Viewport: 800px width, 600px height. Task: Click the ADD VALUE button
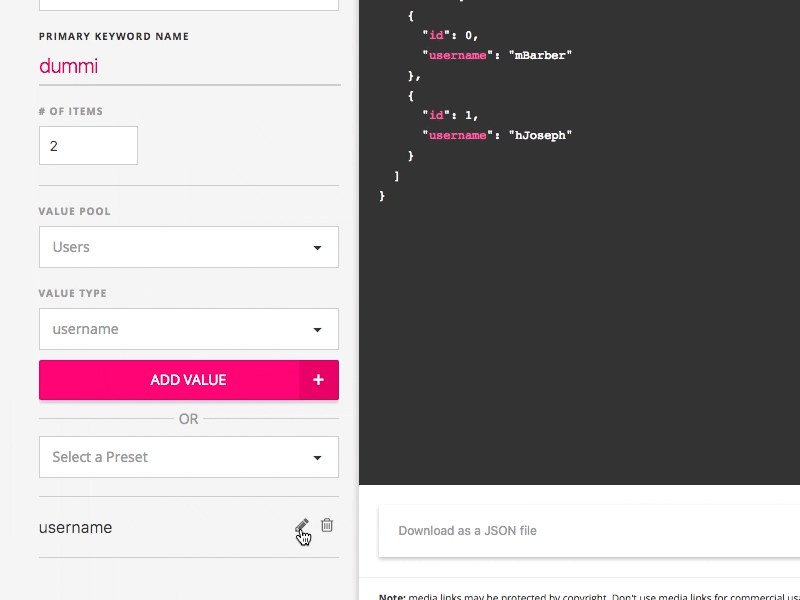pyautogui.click(x=189, y=380)
